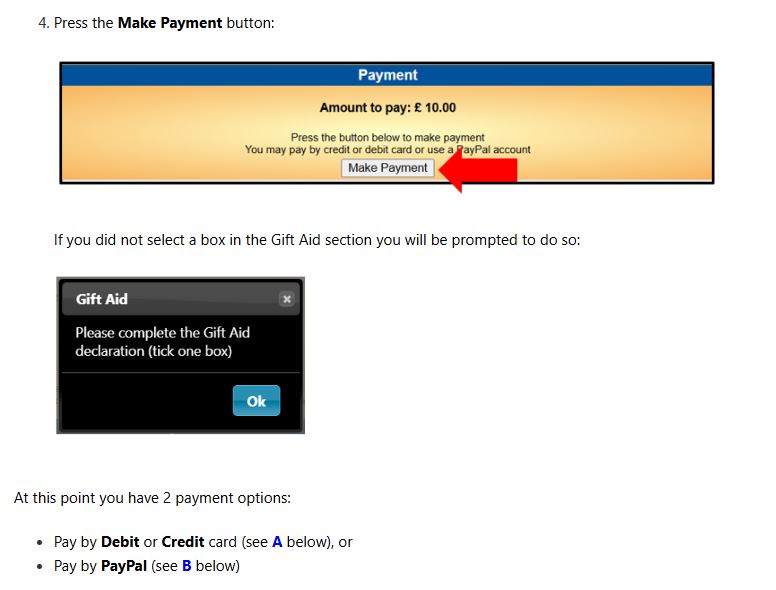Image resolution: width=776 pixels, height=590 pixels.
Task: Select the blue Payment header bar
Action: click(387, 75)
